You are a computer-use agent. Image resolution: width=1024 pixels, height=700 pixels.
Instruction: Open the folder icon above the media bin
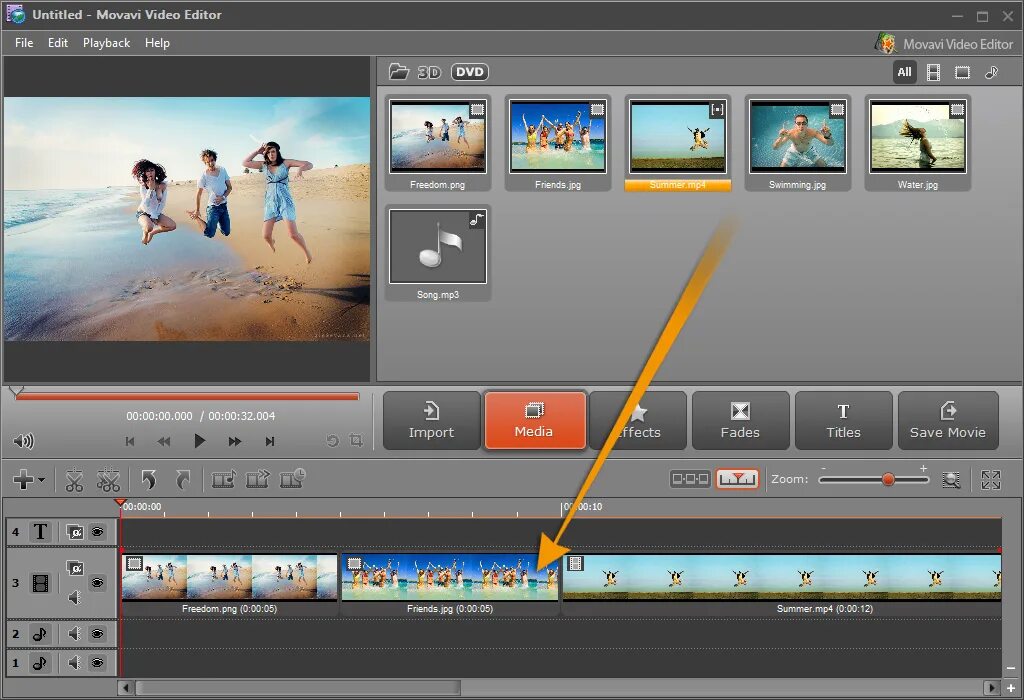398,72
